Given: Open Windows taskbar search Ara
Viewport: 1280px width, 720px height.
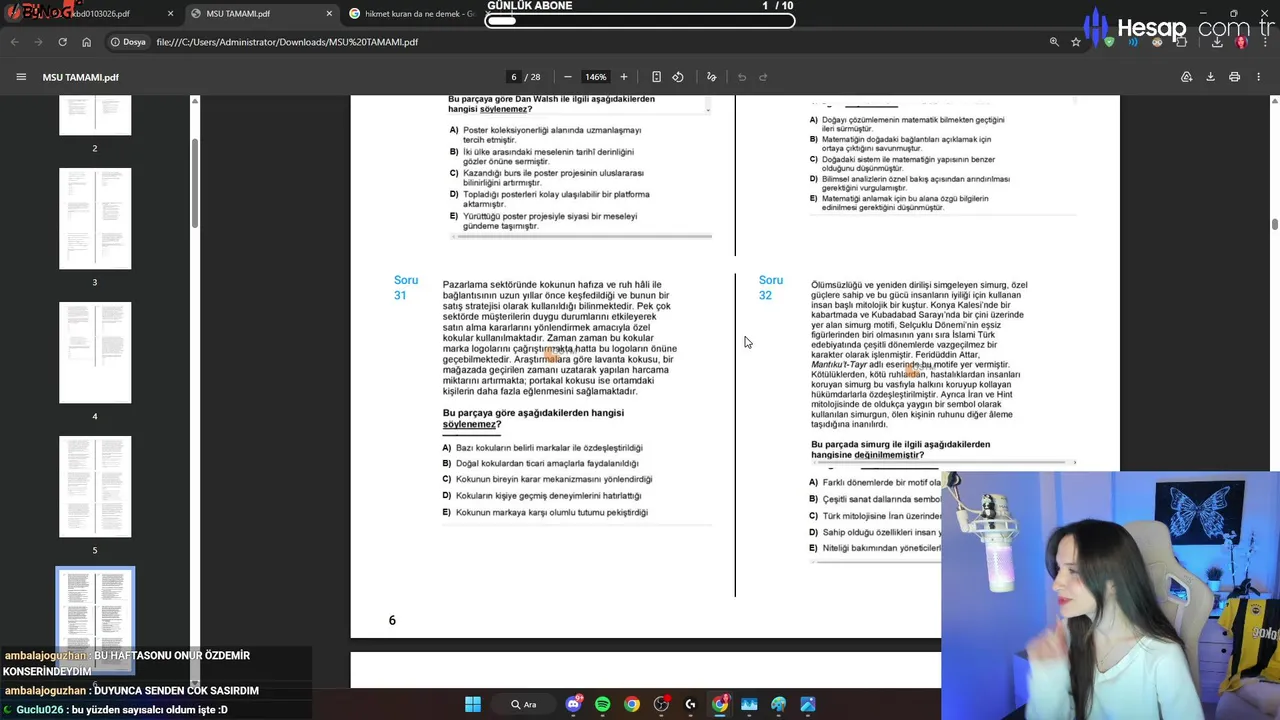Looking at the screenshot, I should [525, 704].
